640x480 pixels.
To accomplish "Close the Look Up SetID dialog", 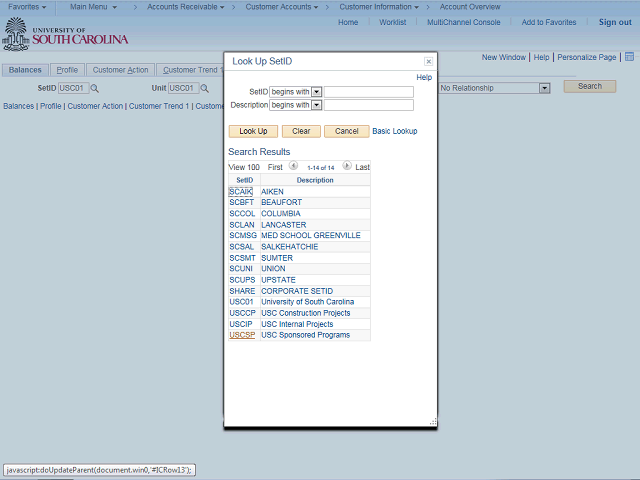I will click(x=428, y=61).
